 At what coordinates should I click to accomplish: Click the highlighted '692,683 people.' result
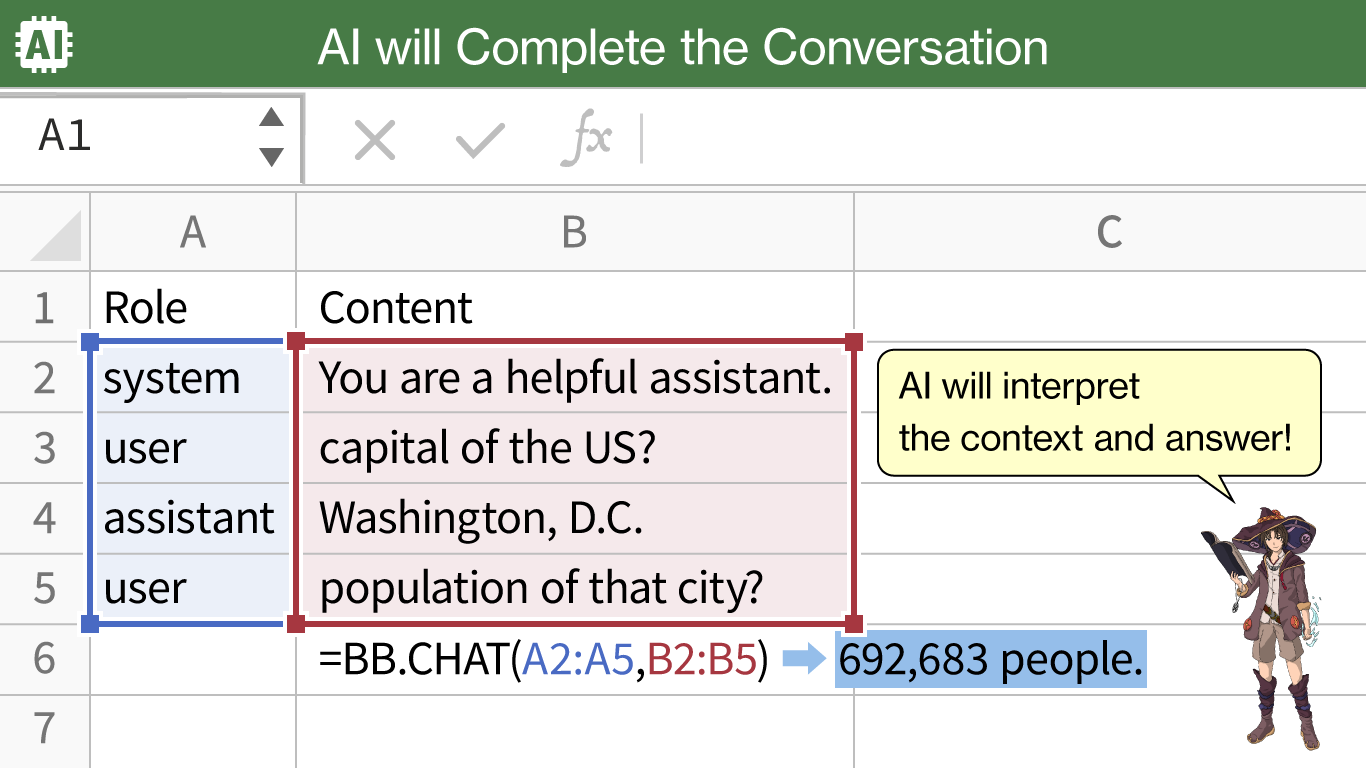(x=990, y=659)
